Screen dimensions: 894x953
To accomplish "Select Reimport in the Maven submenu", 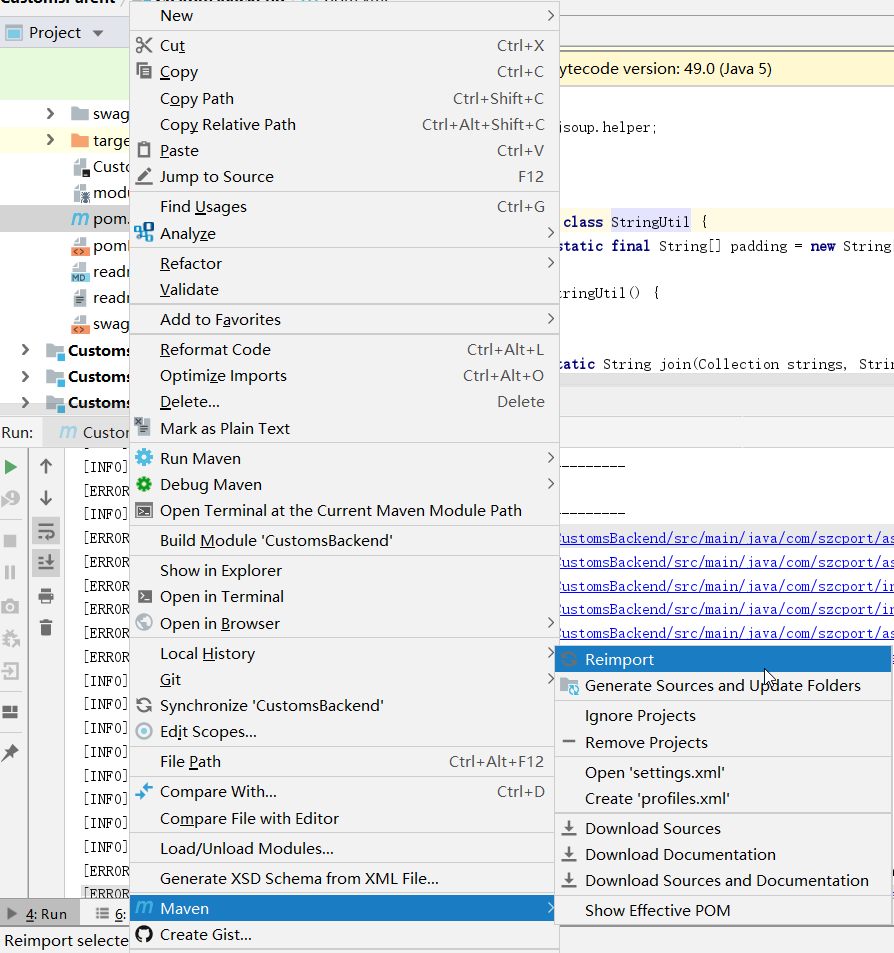I will 619,659.
